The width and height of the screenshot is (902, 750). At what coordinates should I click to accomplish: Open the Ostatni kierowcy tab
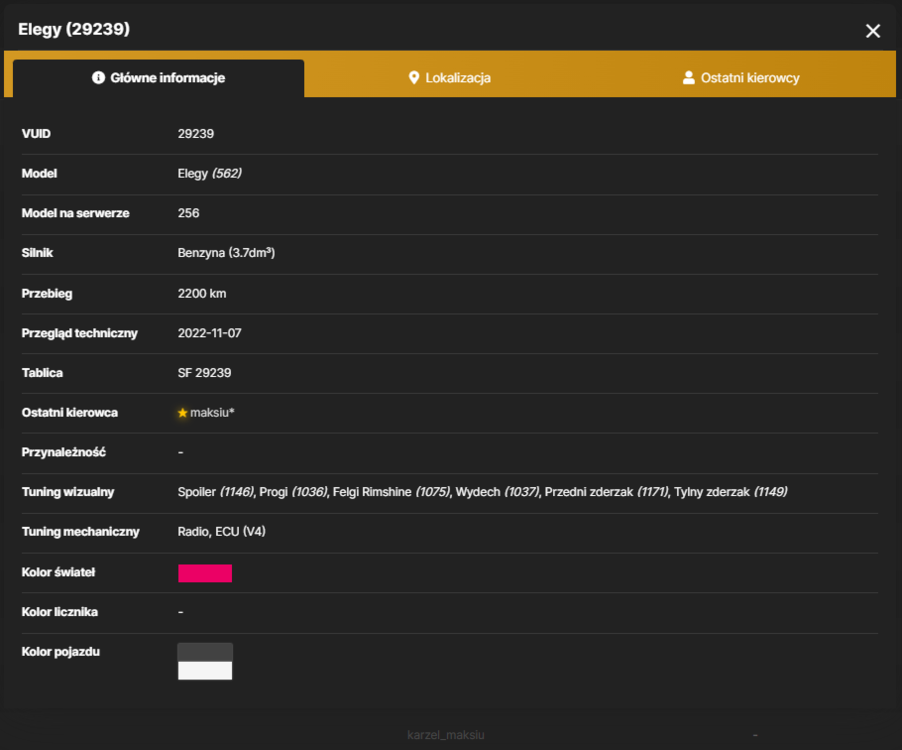741,78
